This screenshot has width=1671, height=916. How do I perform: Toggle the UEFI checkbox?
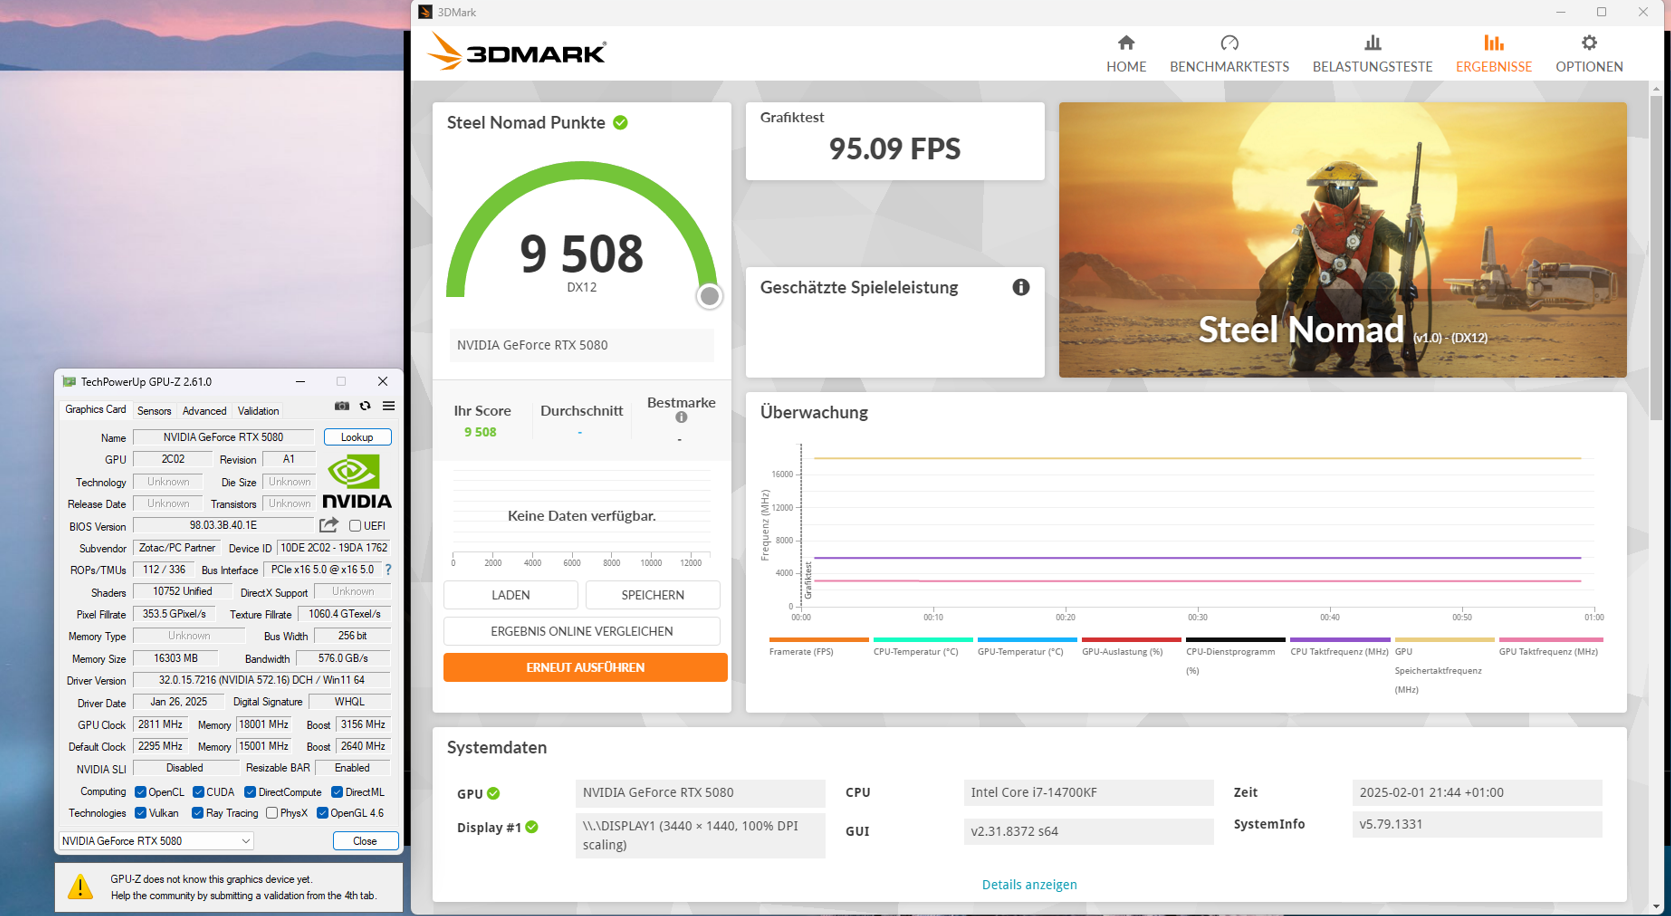(355, 526)
